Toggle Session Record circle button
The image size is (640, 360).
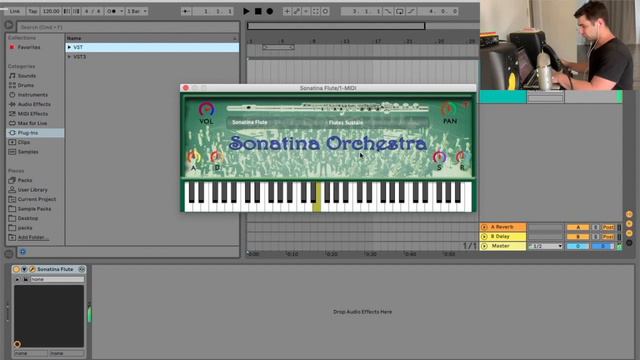[x=325, y=11]
